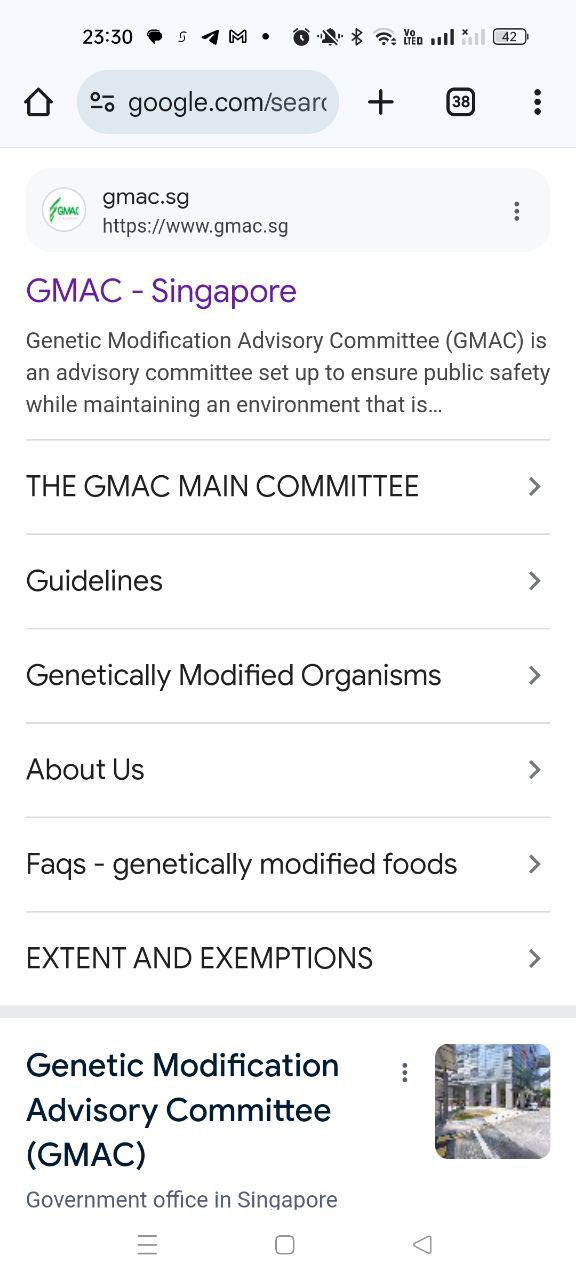The height and width of the screenshot is (1280, 576).
Task: Open Genetically Modified Organisms sitelink
Action: (x=288, y=676)
